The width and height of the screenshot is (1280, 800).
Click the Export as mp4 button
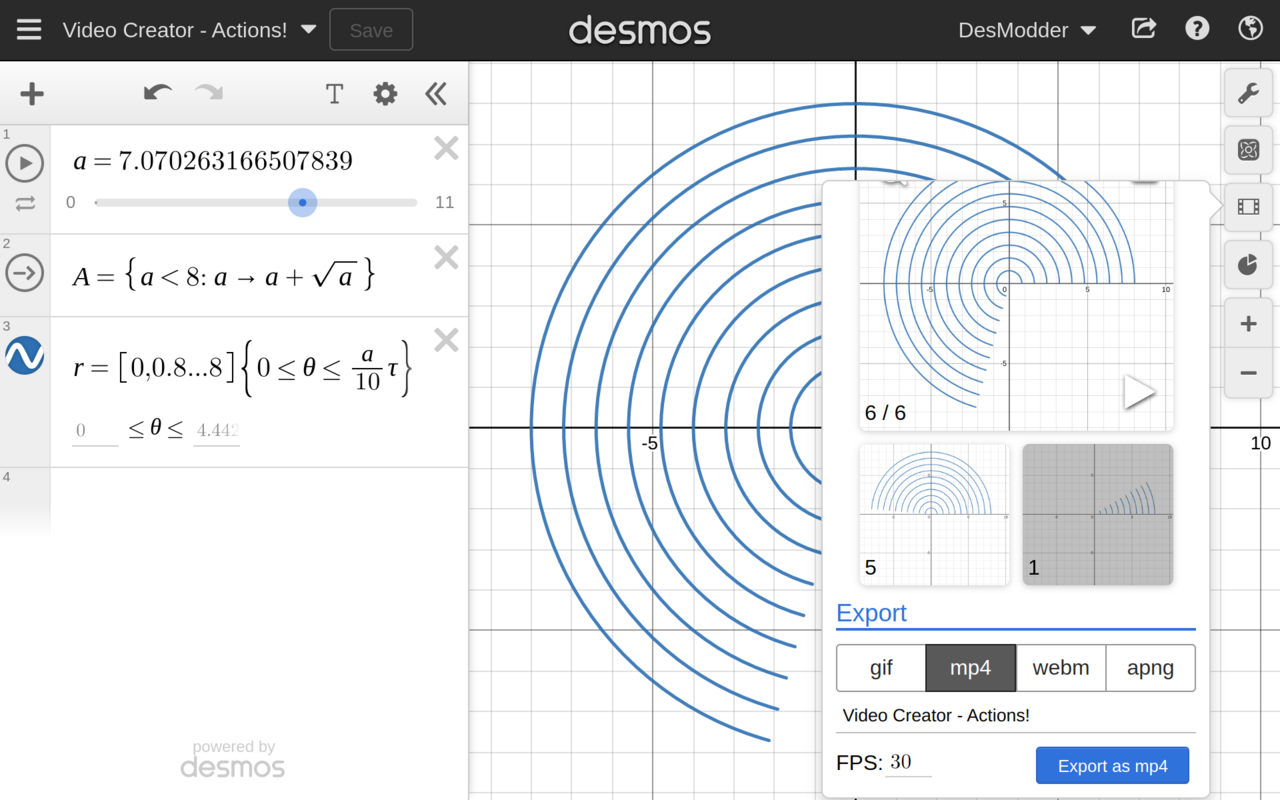1112,765
